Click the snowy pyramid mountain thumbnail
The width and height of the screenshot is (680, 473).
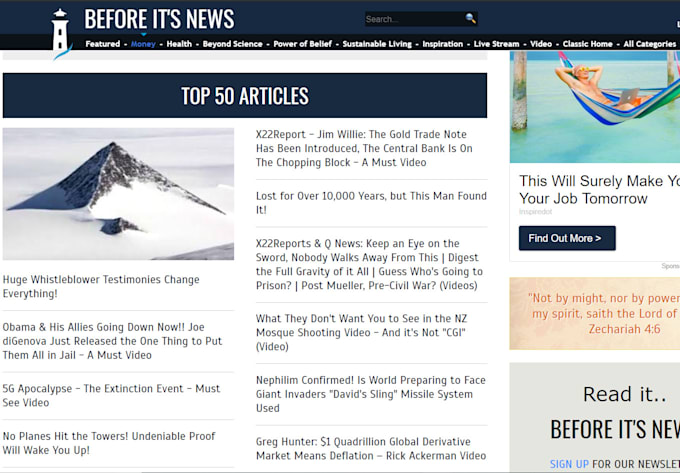point(118,194)
